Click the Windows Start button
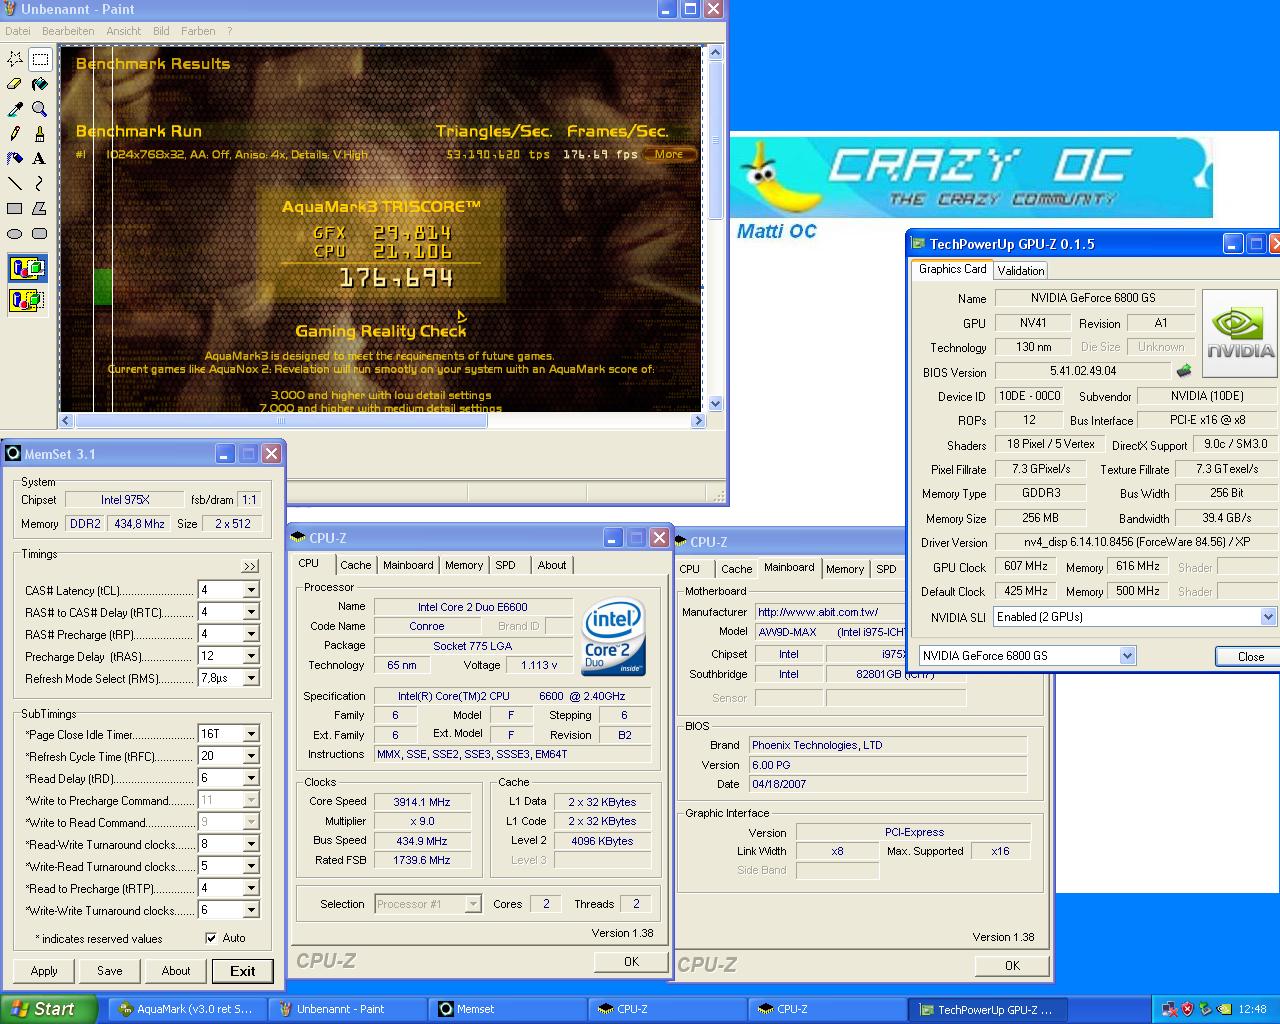 [x=49, y=1009]
